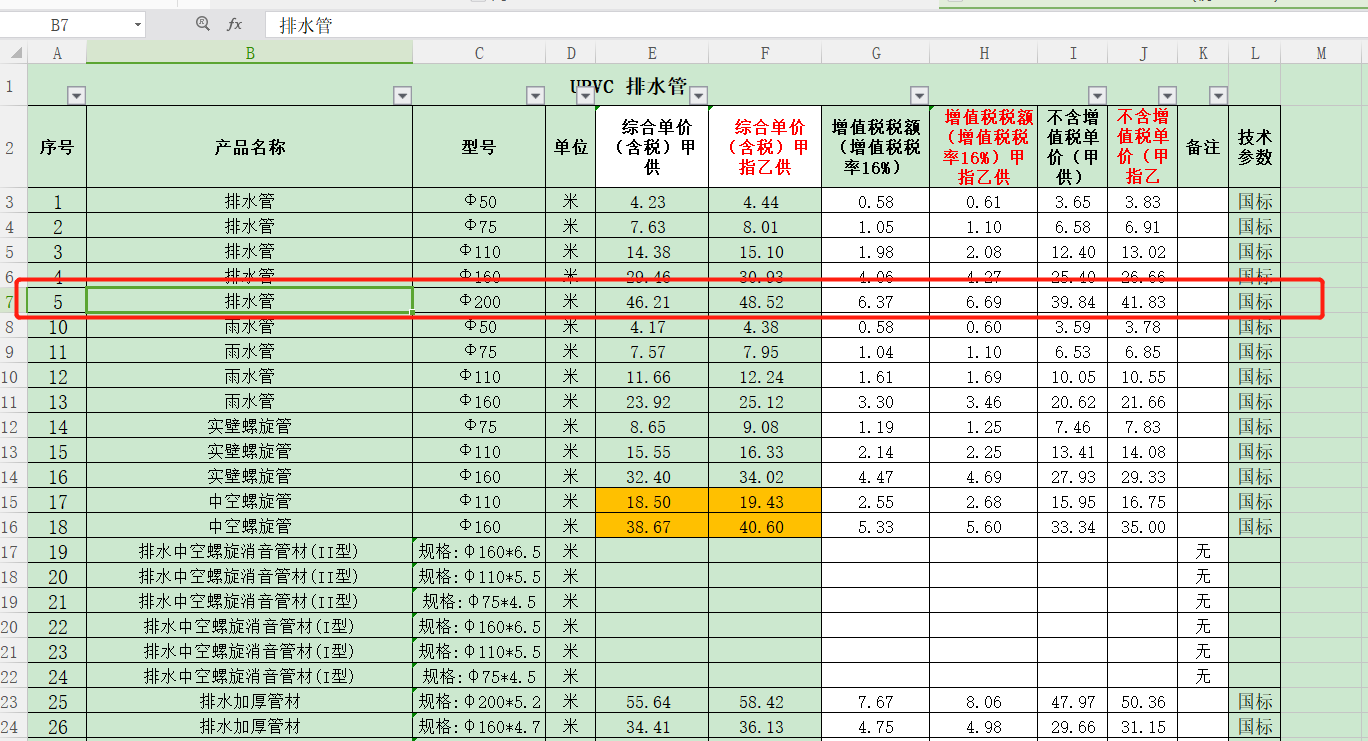Open the name box dropdown arrow
The image size is (1368, 741).
click(136, 25)
